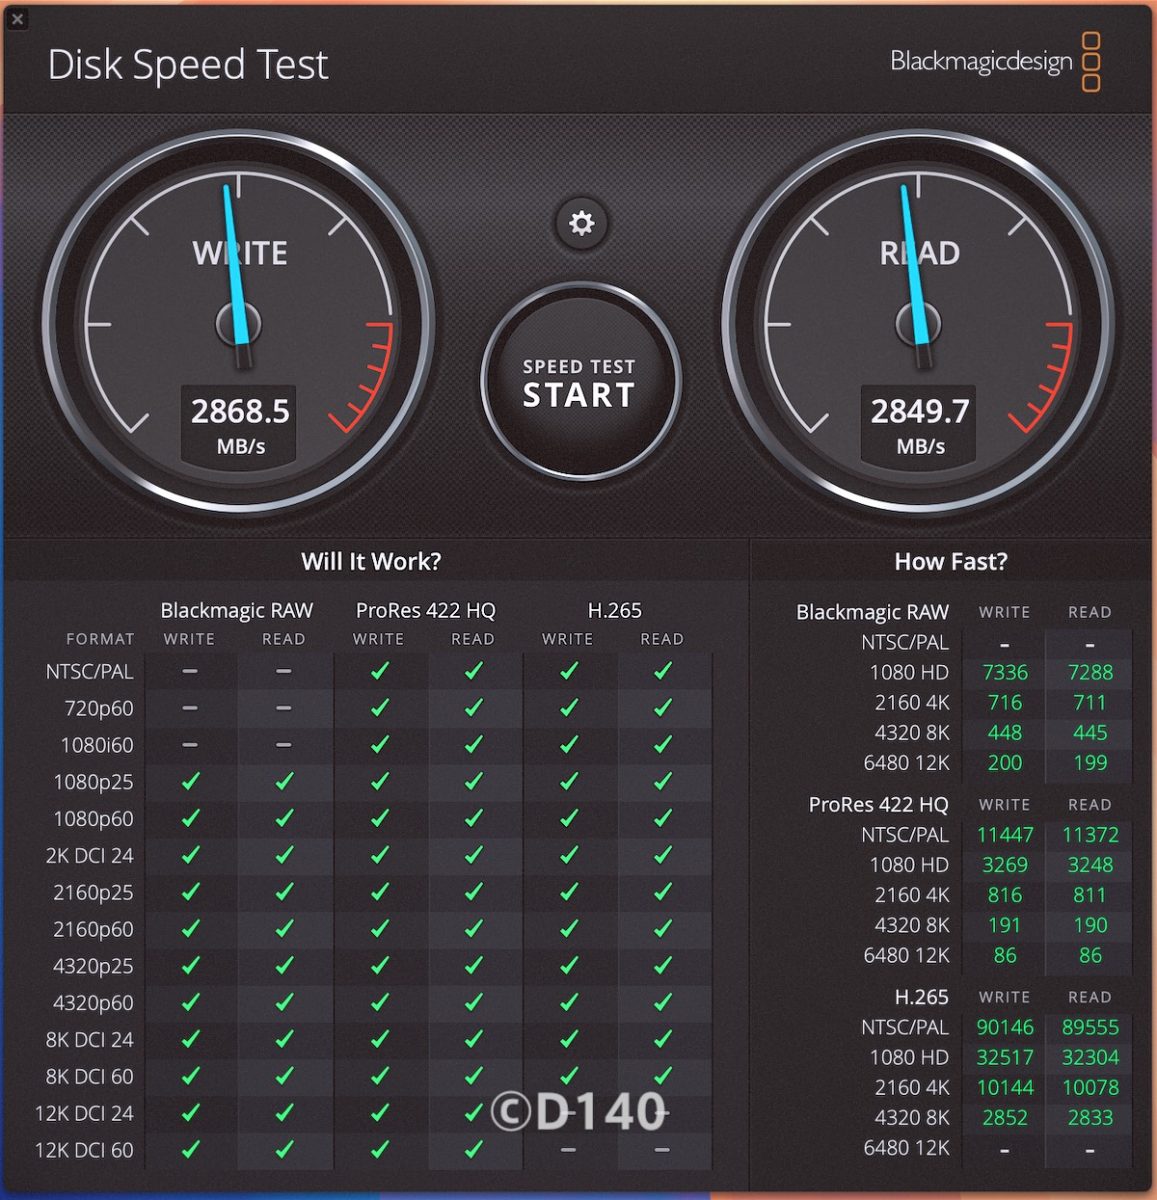Select the How Fast? panel heading
The image size is (1157, 1200).
[950, 561]
